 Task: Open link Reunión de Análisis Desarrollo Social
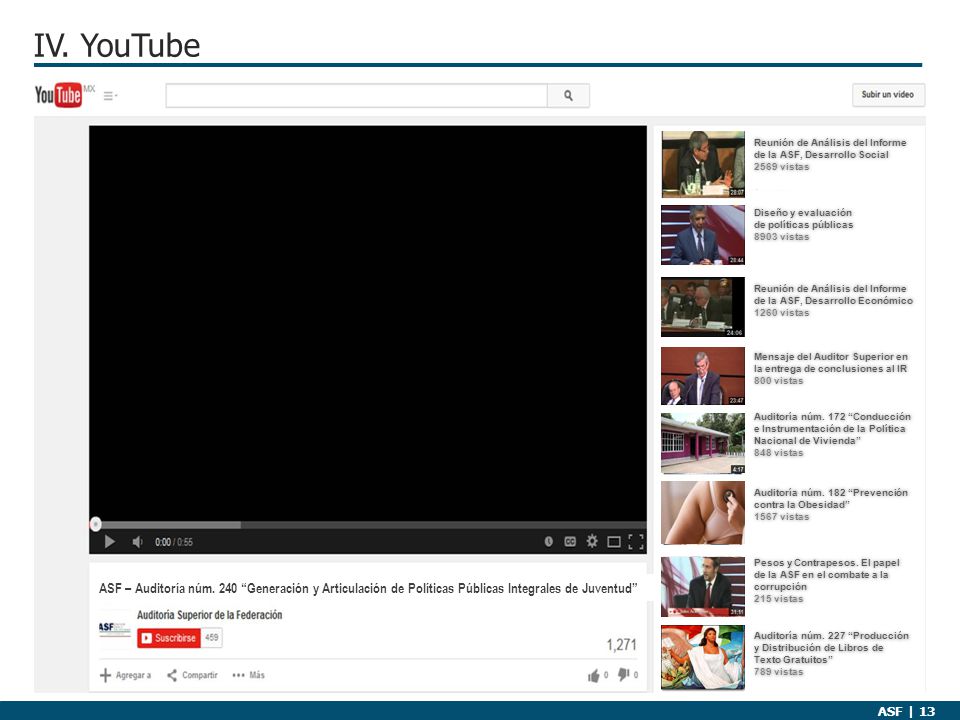pyautogui.click(x=830, y=149)
